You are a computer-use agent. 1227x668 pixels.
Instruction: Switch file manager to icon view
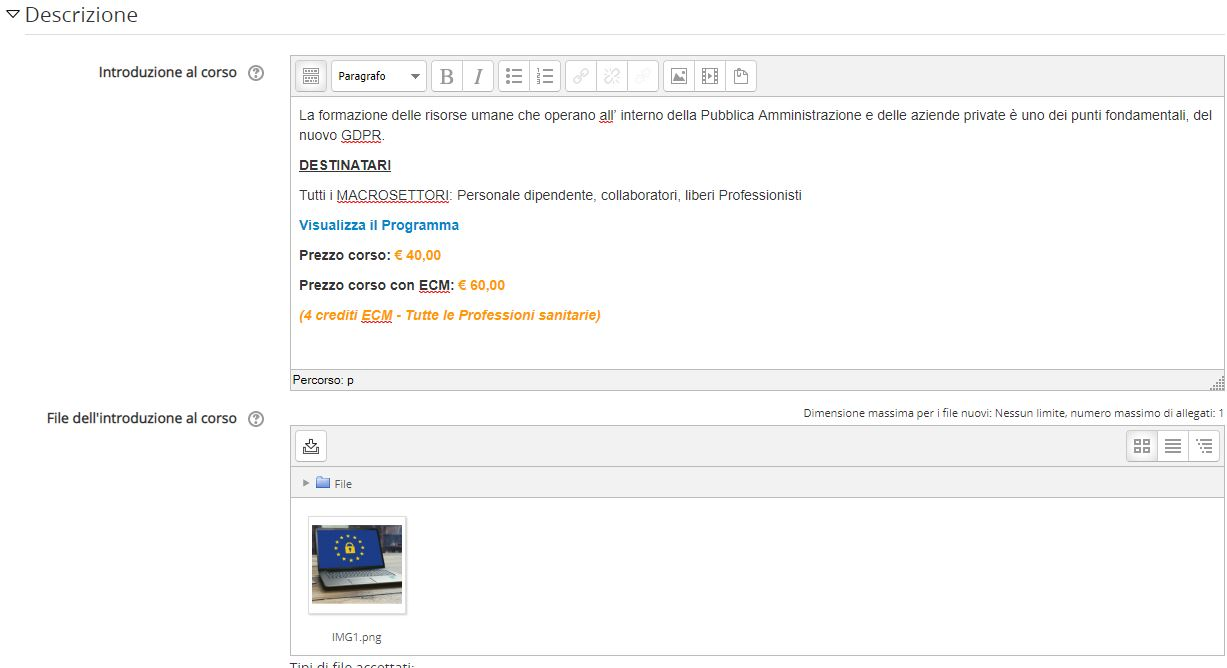point(1142,446)
